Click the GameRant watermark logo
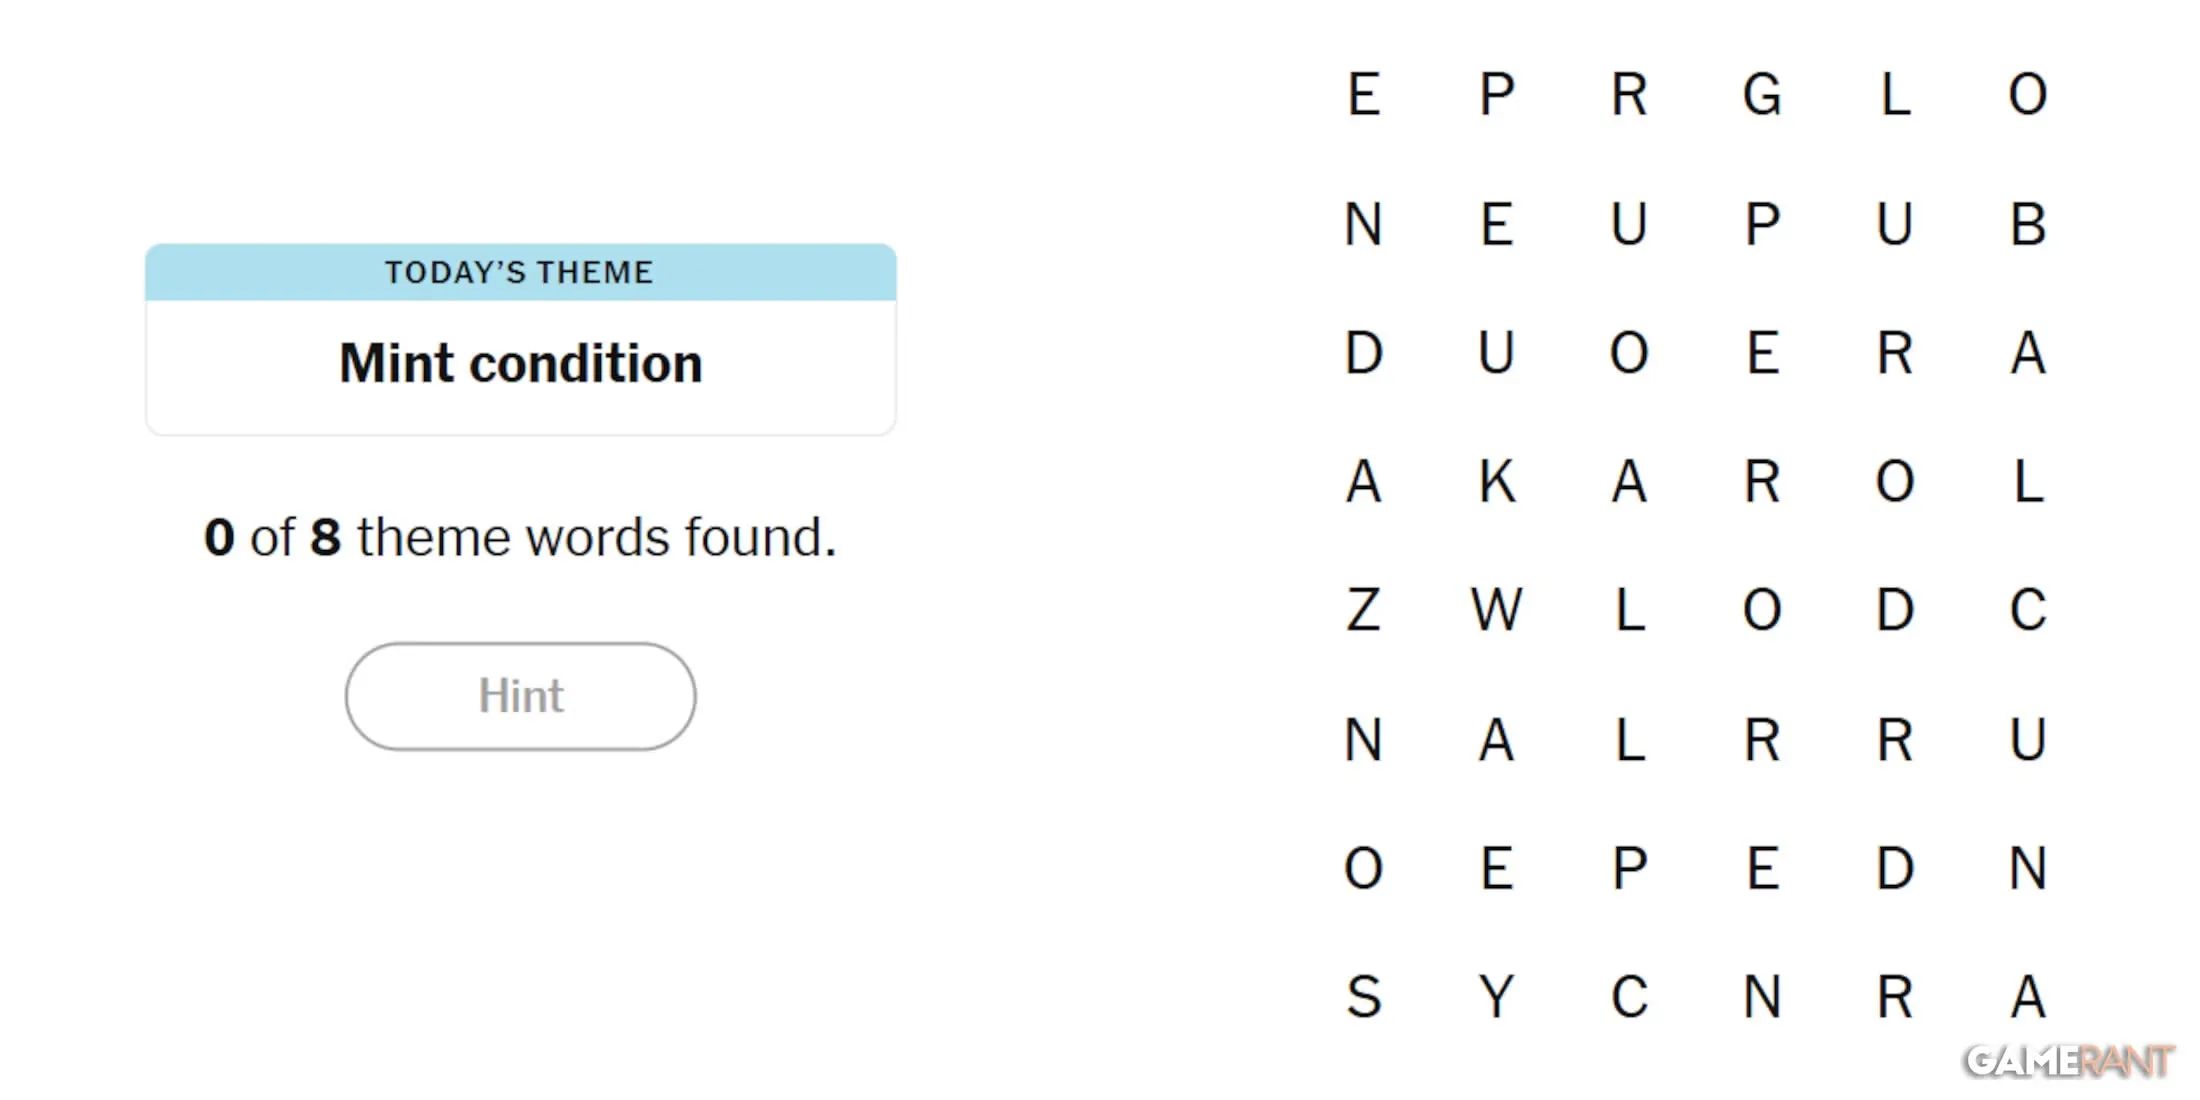Image resolution: width=2200 pixels, height=1100 pixels. tap(2069, 1061)
